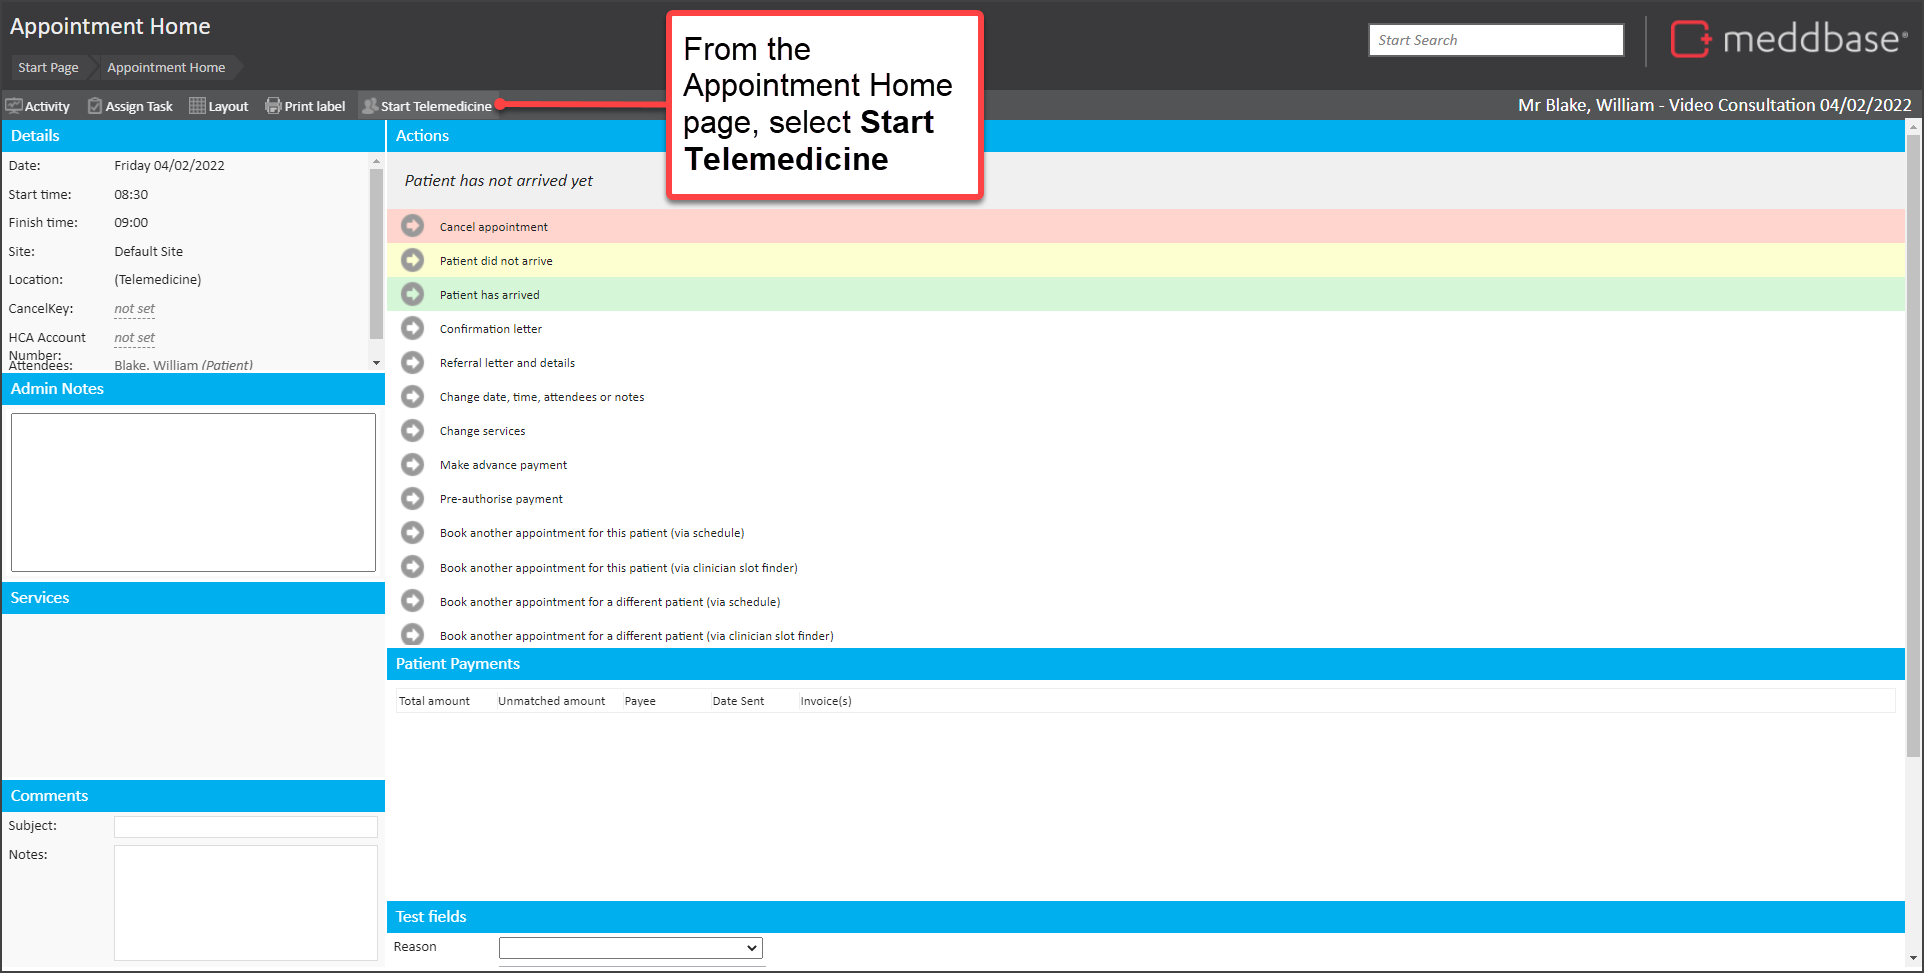Viewport: 1924px width, 973px height.
Task: Click the meddbase logo
Action: coord(1788,40)
